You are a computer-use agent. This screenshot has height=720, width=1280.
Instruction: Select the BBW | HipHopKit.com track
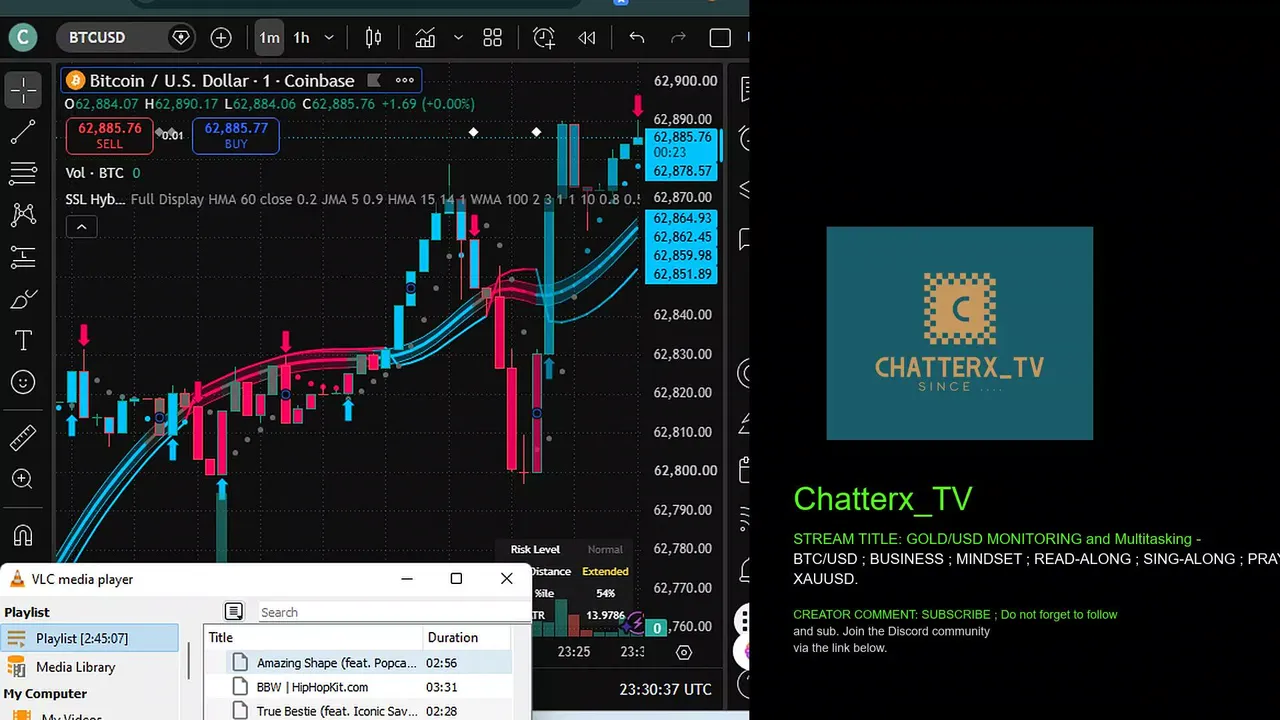click(358, 687)
